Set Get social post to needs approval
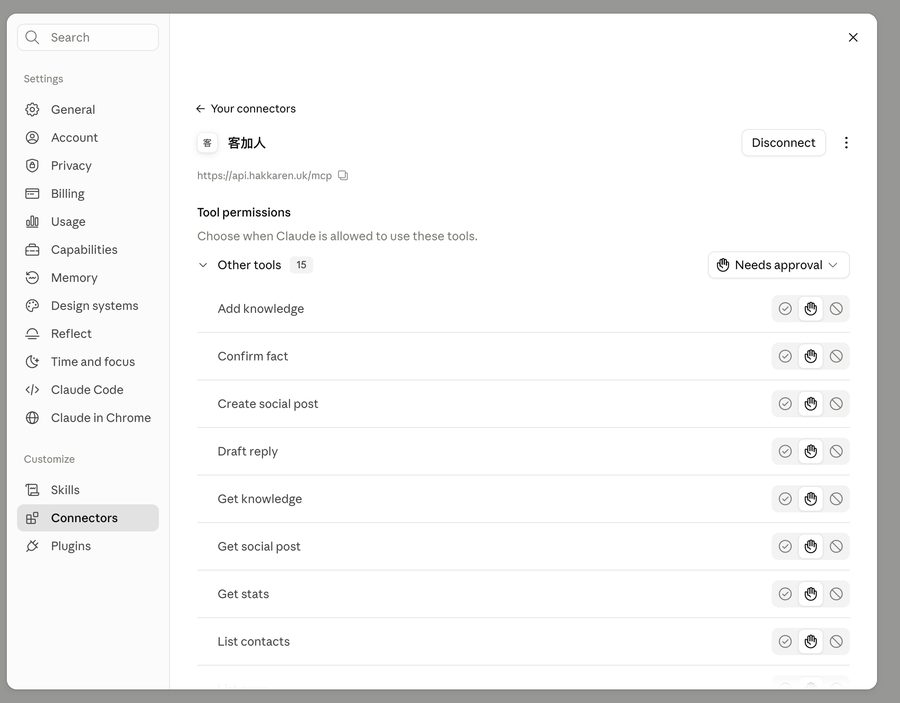 [x=810, y=547]
